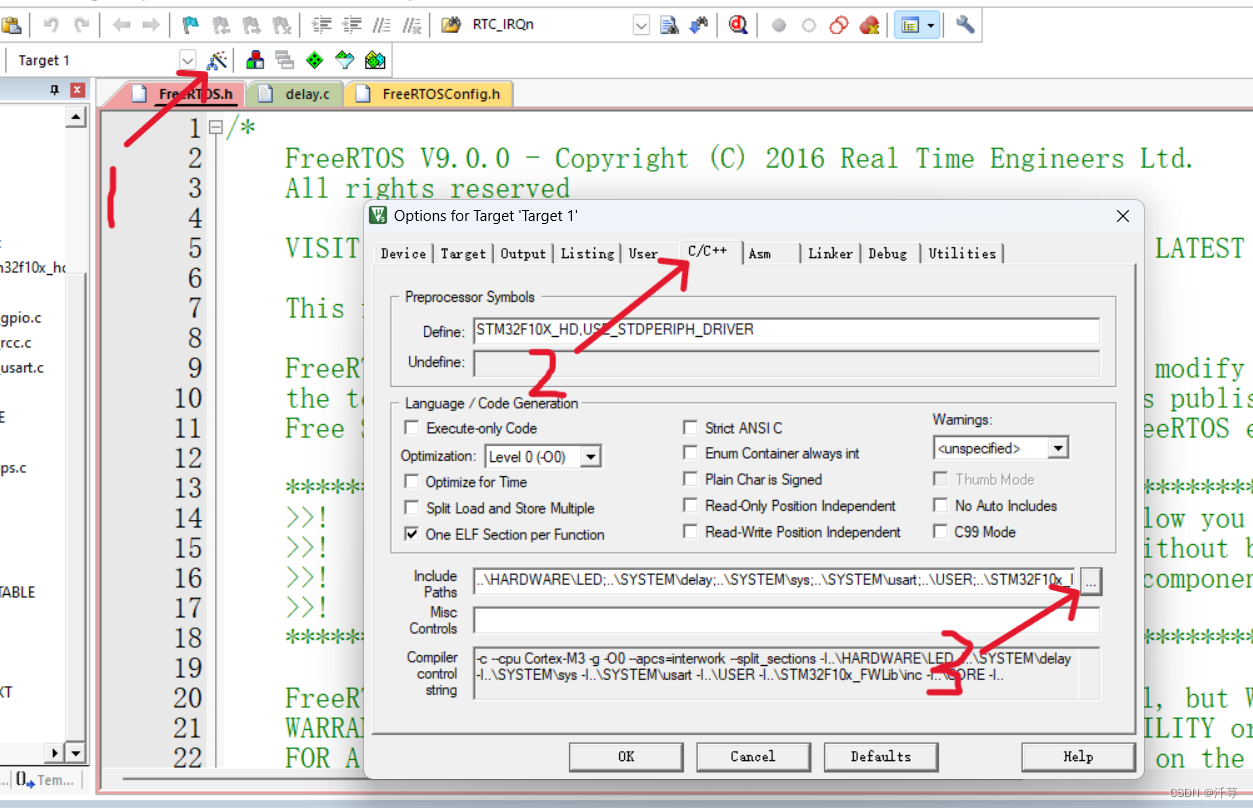The image size is (1253, 808).
Task: Indent selected lines icon
Action: tap(322, 24)
